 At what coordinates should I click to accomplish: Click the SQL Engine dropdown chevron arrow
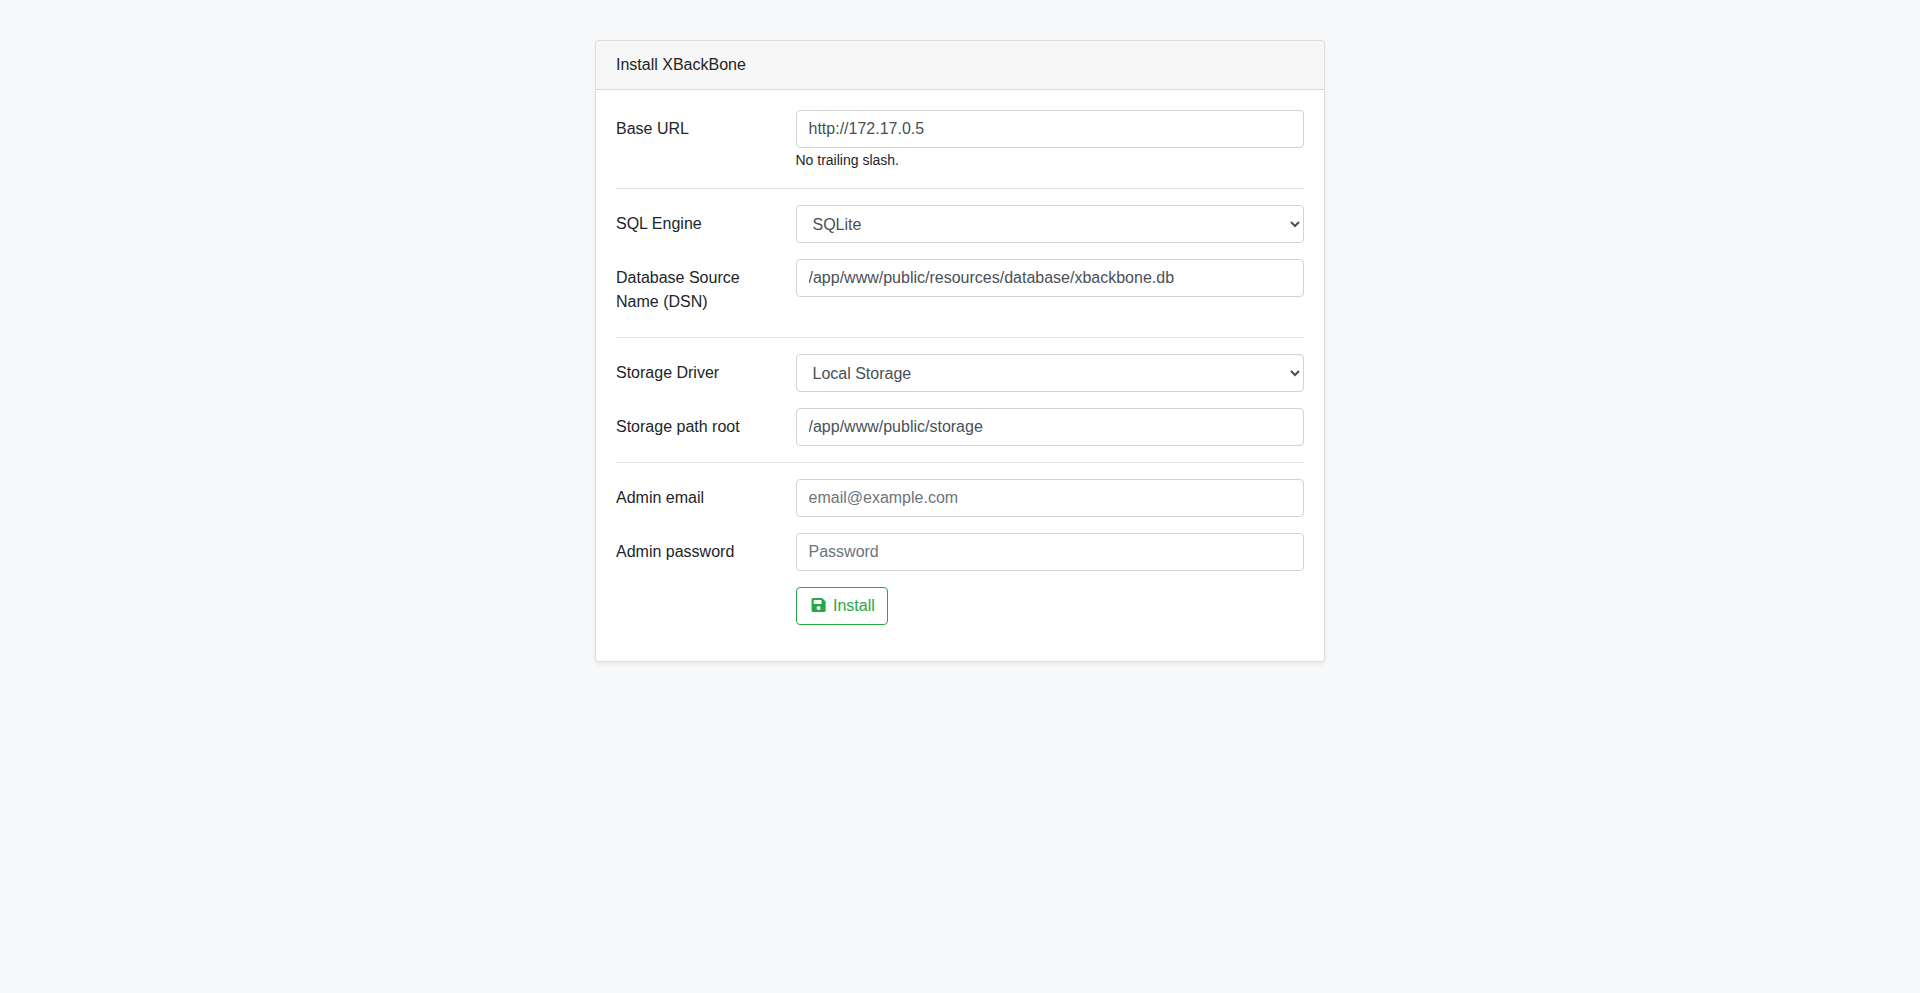point(1294,224)
